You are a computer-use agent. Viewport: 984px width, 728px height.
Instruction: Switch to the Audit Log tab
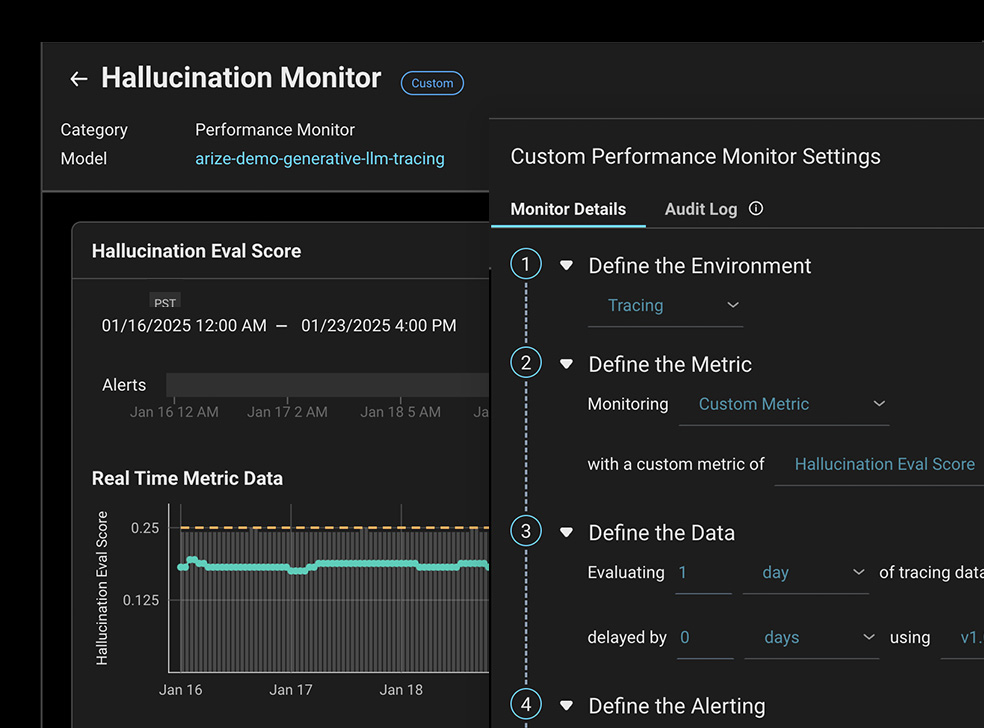pos(700,209)
